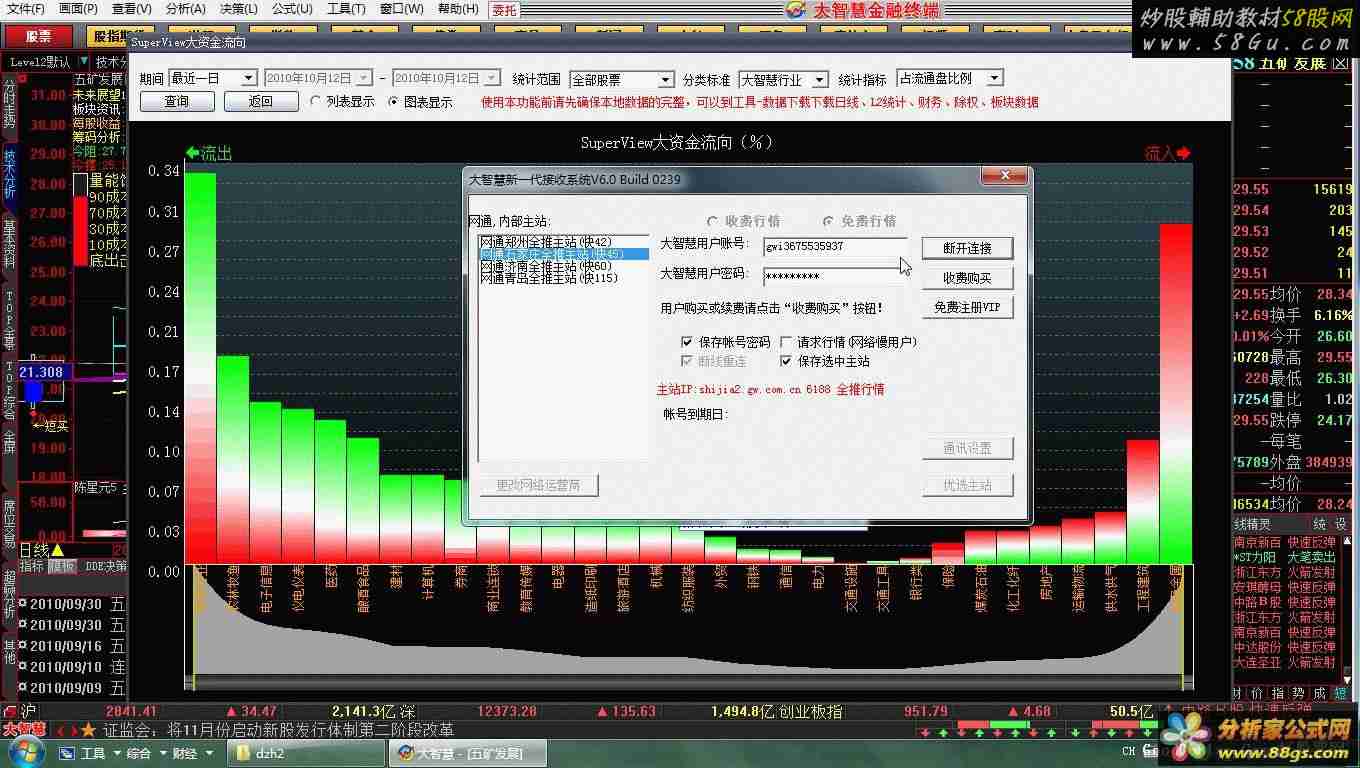The height and width of the screenshot is (768, 1360).
Task: Click the horizontal scrollbar below the chart
Action: coord(689,684)
